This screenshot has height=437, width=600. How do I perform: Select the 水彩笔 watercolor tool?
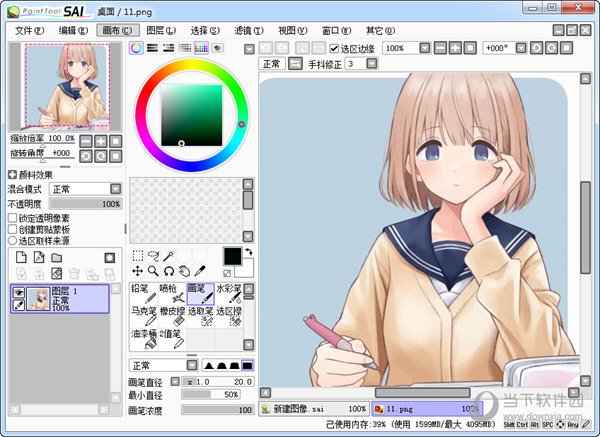228,294
